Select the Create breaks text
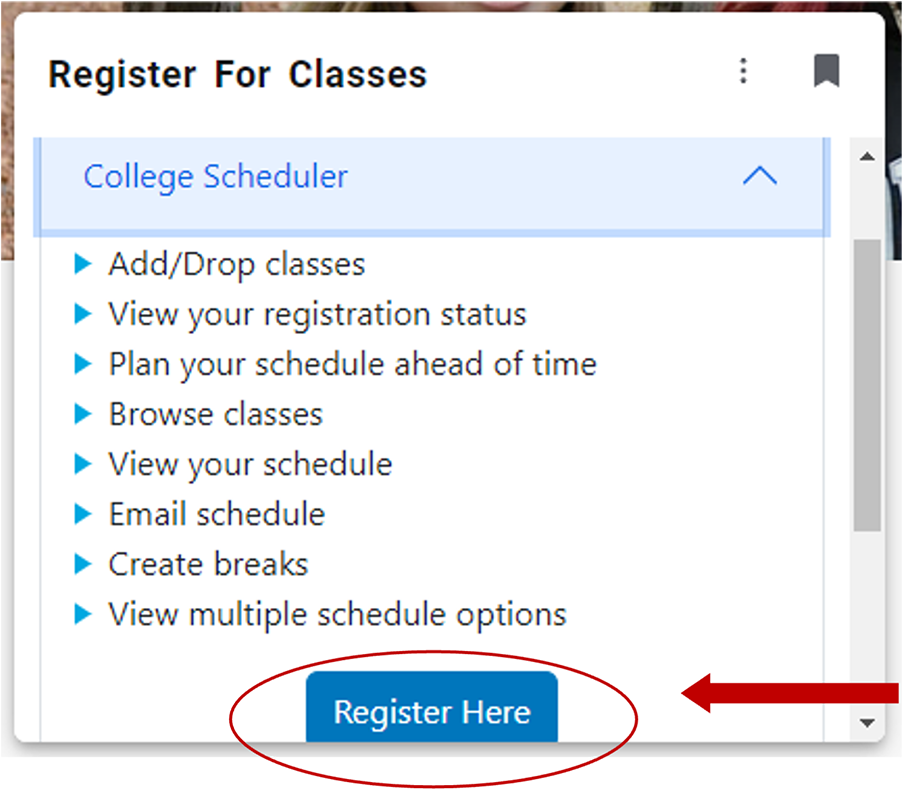This screenshot has height=792, width=905. [x=208, y=565]
